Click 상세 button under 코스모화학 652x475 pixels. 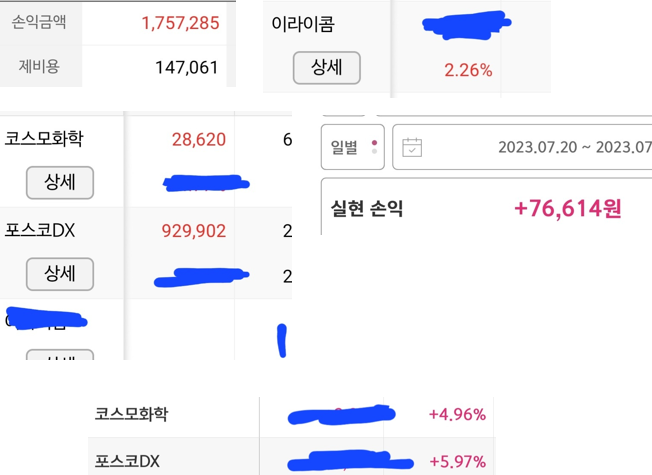click(60, 182)
